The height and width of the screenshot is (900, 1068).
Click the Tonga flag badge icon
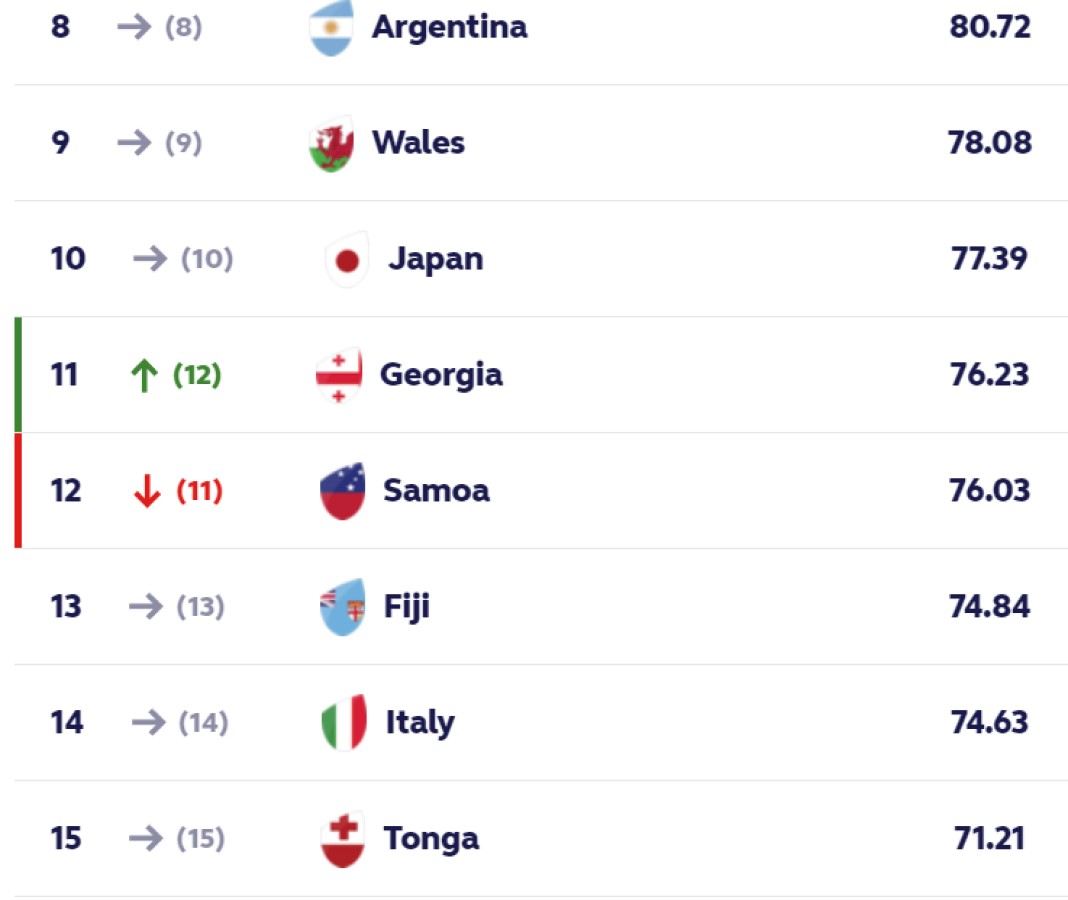click(342, 839)
